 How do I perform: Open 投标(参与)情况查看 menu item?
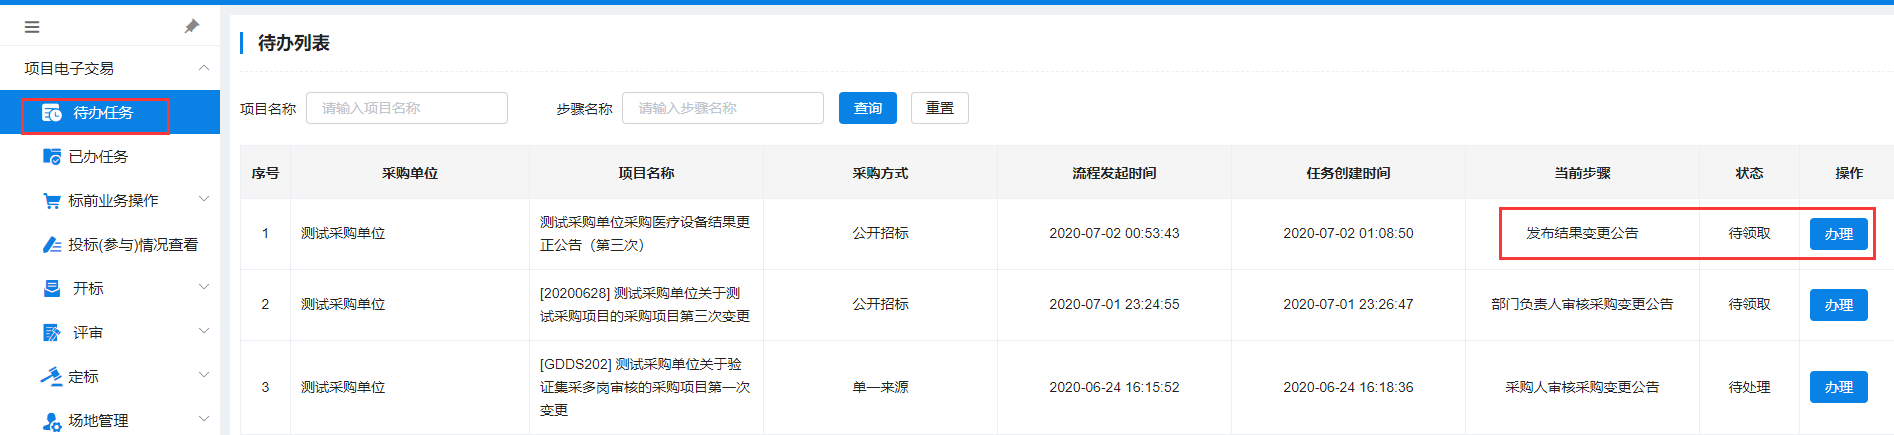coord(132,245)
